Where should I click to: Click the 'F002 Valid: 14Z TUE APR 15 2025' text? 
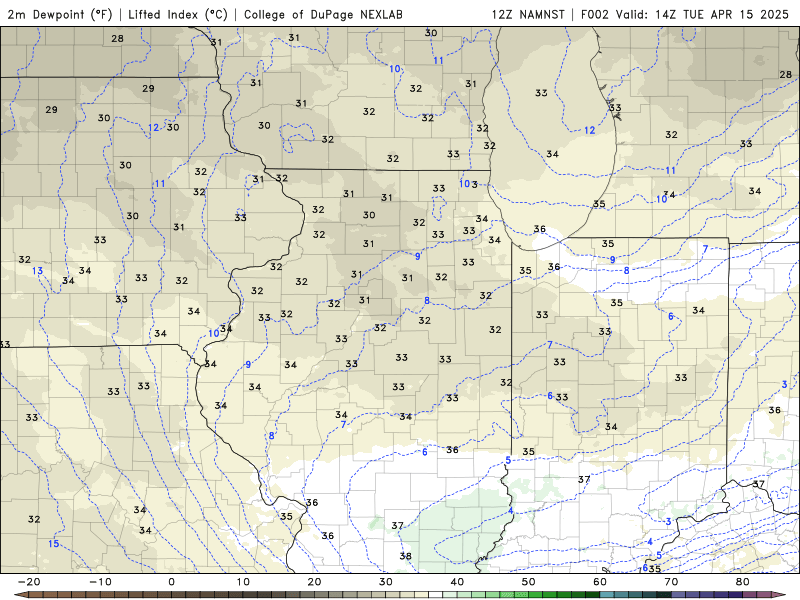(x=685, y=14)
